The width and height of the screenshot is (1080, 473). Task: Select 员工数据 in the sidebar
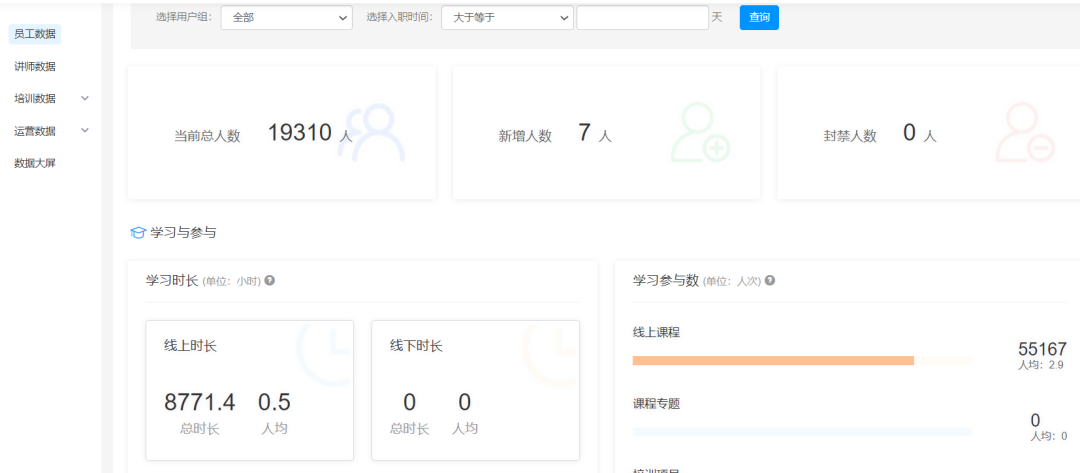35,34
